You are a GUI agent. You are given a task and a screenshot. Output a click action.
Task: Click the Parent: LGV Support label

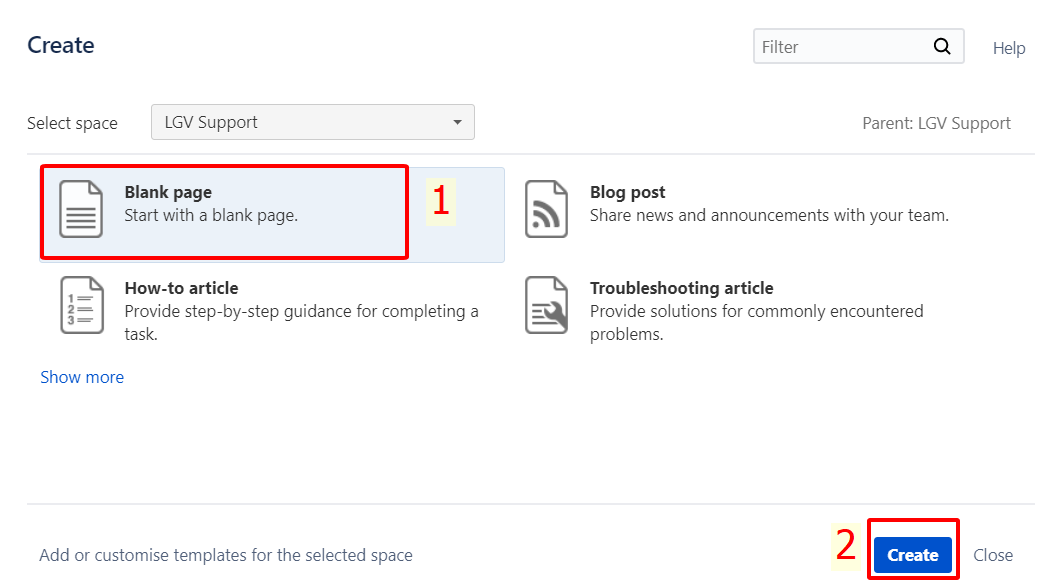[936, 123]
